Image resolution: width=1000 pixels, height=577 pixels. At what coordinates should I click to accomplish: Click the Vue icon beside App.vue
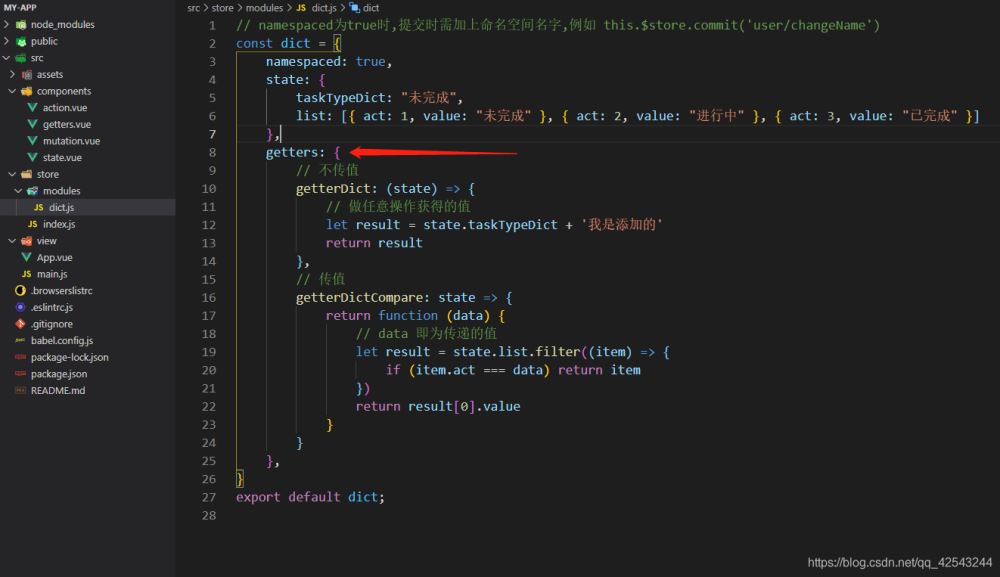pyautogui.click(x=26, y=258)
